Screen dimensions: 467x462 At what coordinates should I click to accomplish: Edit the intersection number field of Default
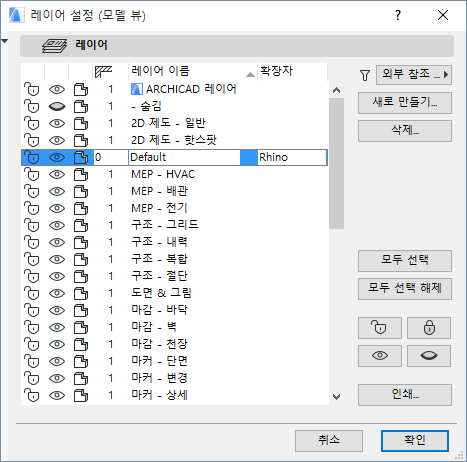point(110,157)
